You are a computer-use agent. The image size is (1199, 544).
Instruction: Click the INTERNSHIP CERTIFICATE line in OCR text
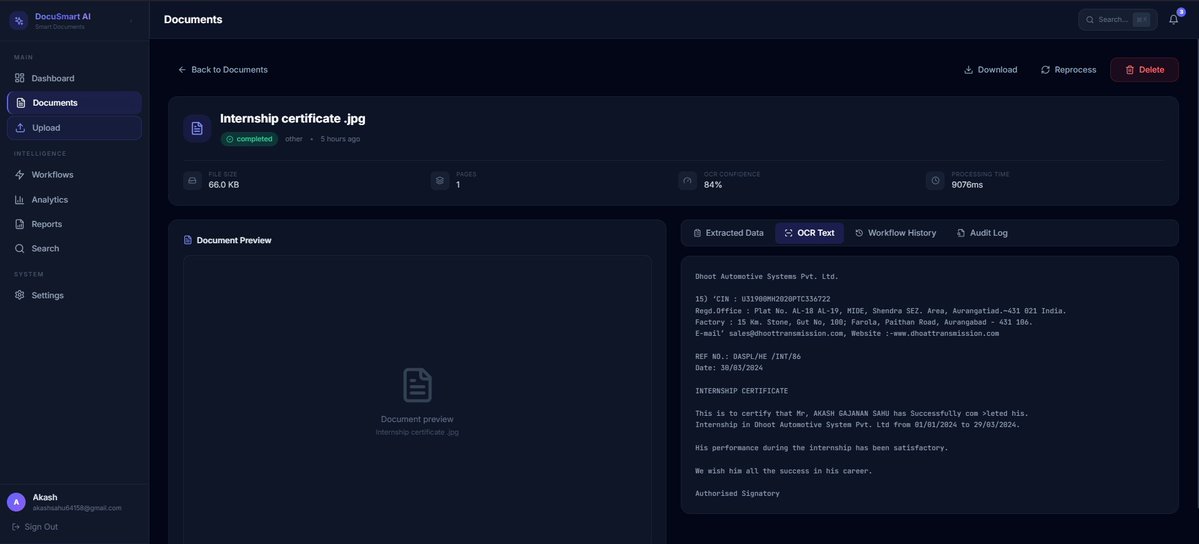coord(741,391)
